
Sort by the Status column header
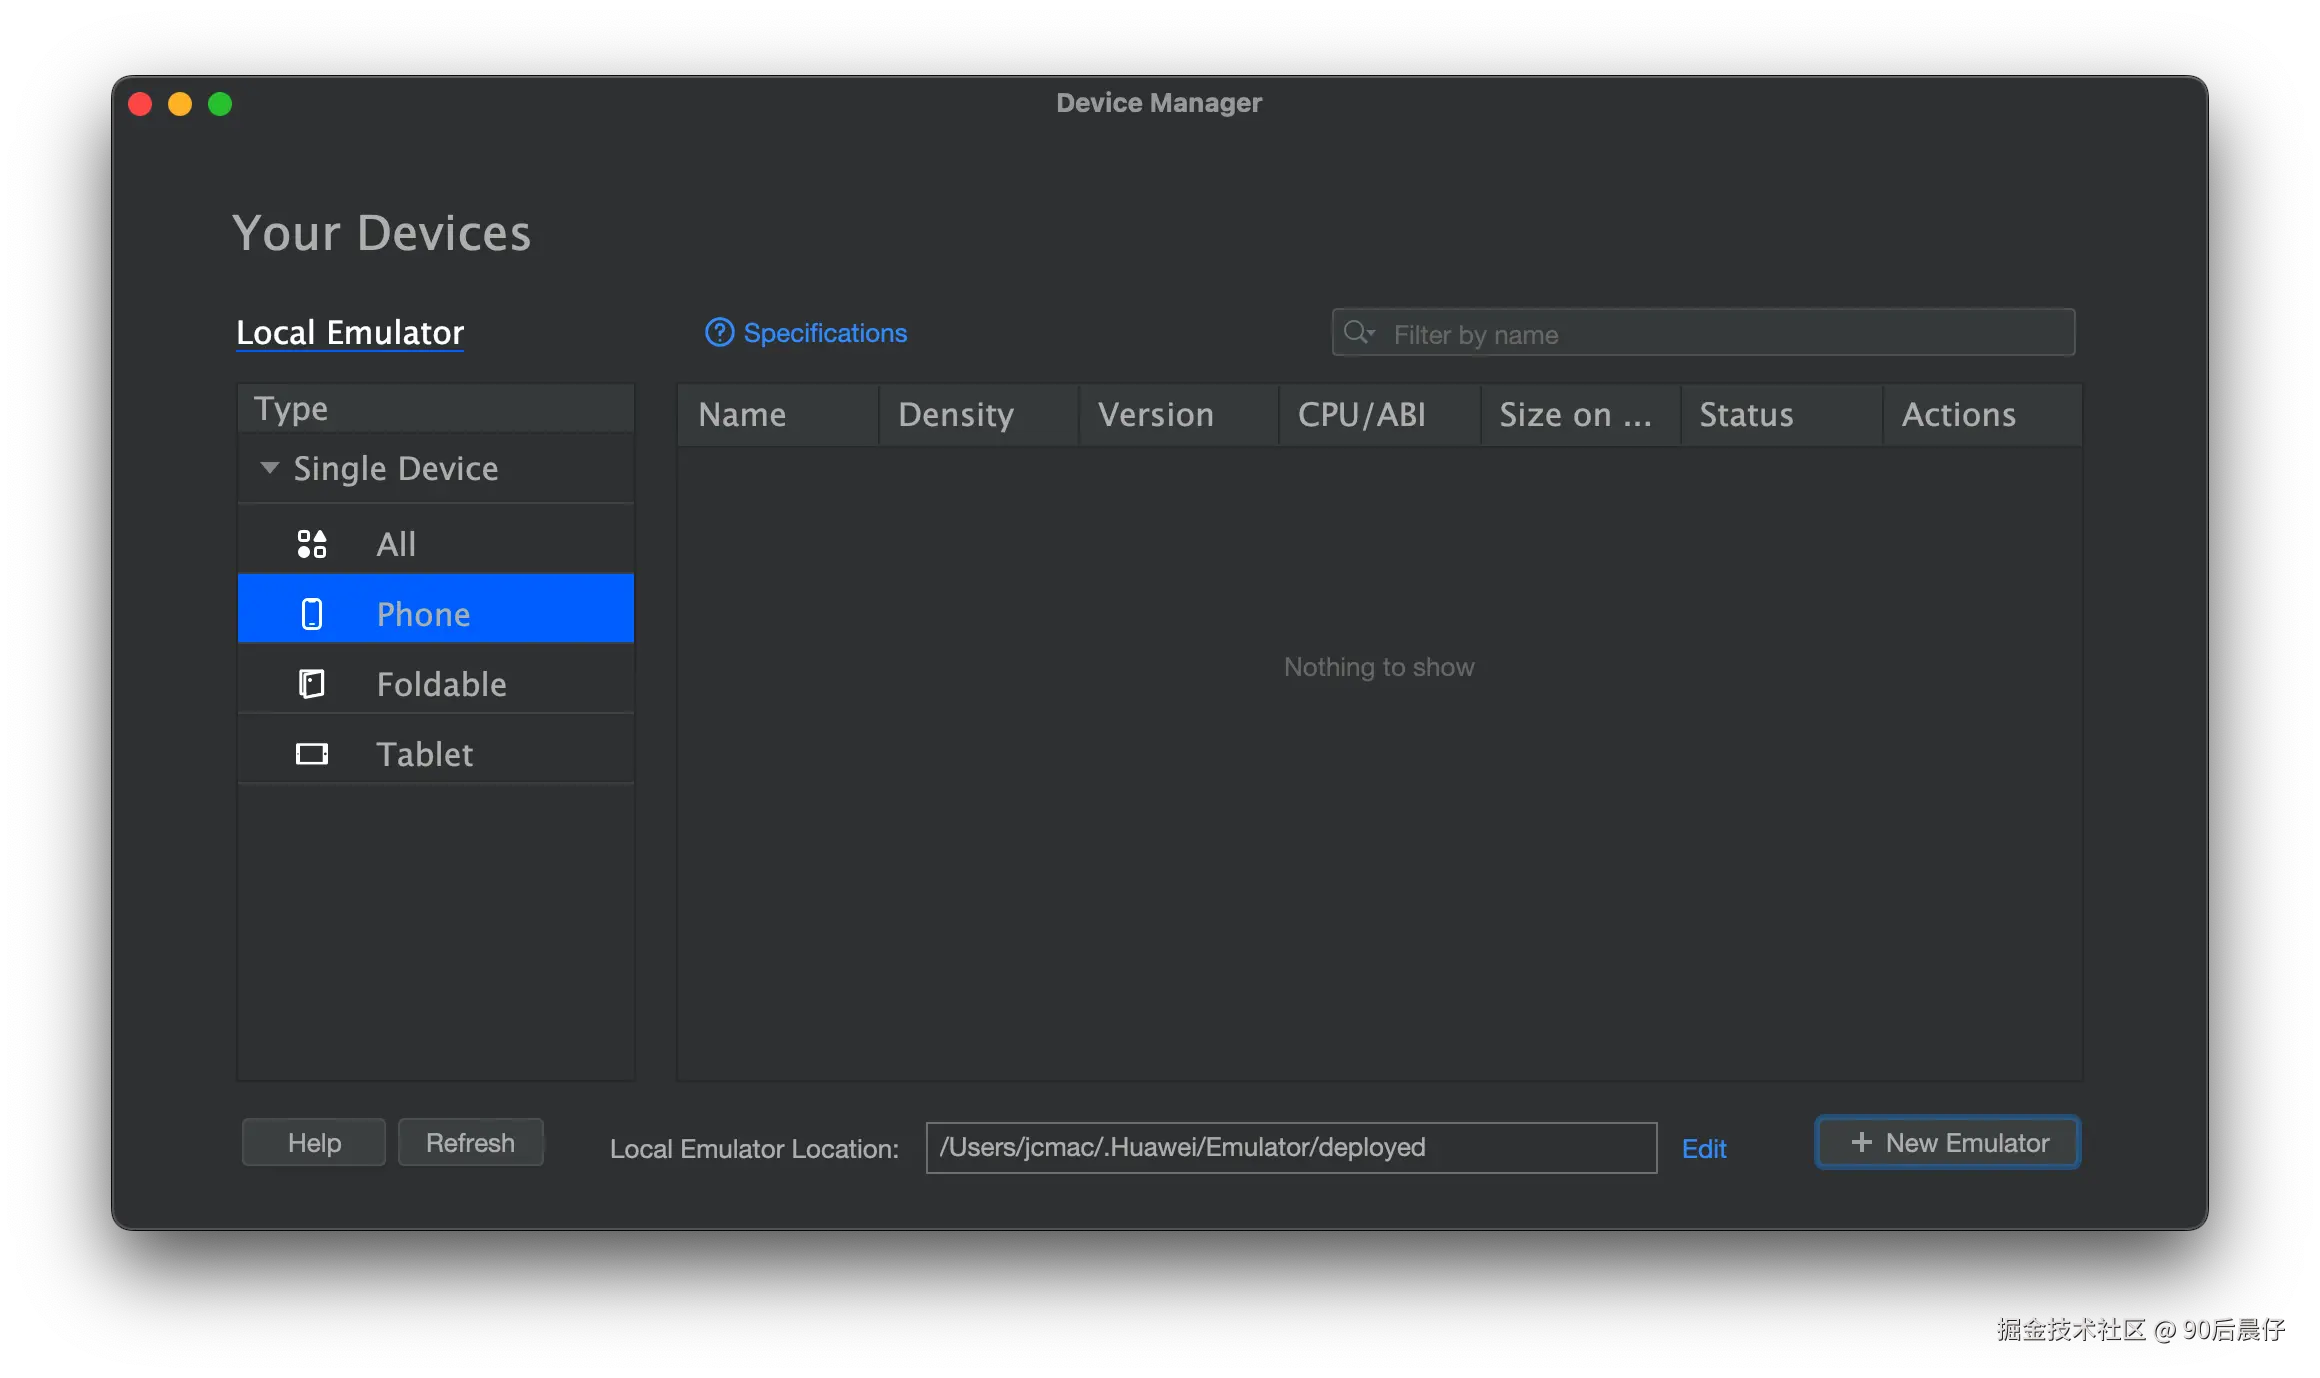coord(1782,415)
